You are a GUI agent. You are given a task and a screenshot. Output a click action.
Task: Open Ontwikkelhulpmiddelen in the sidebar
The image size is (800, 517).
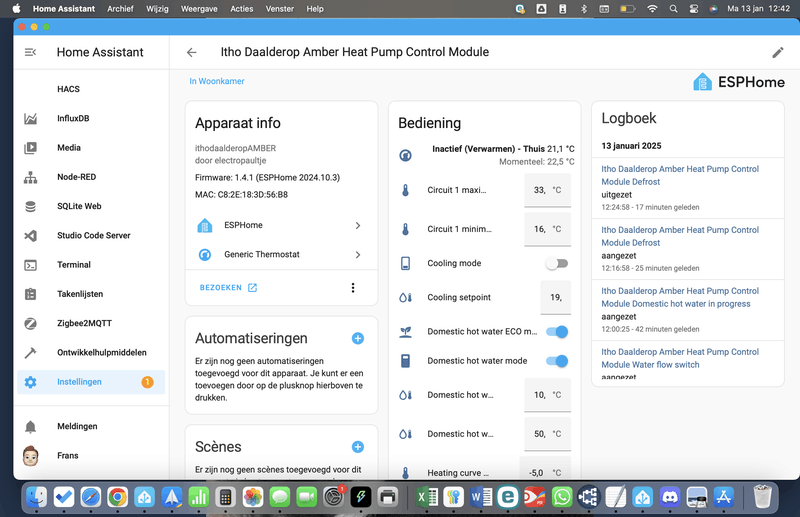click(x=91, y=353)
